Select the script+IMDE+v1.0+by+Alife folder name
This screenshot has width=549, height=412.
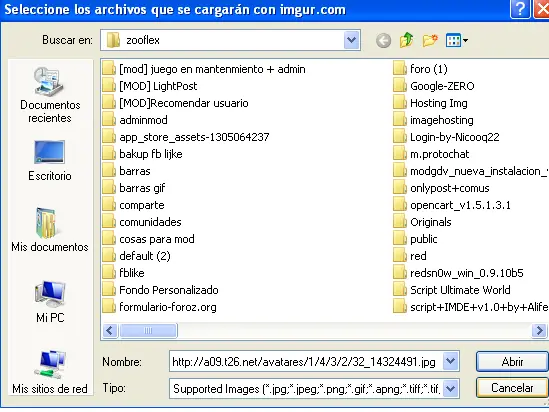[x=479, y=307]
